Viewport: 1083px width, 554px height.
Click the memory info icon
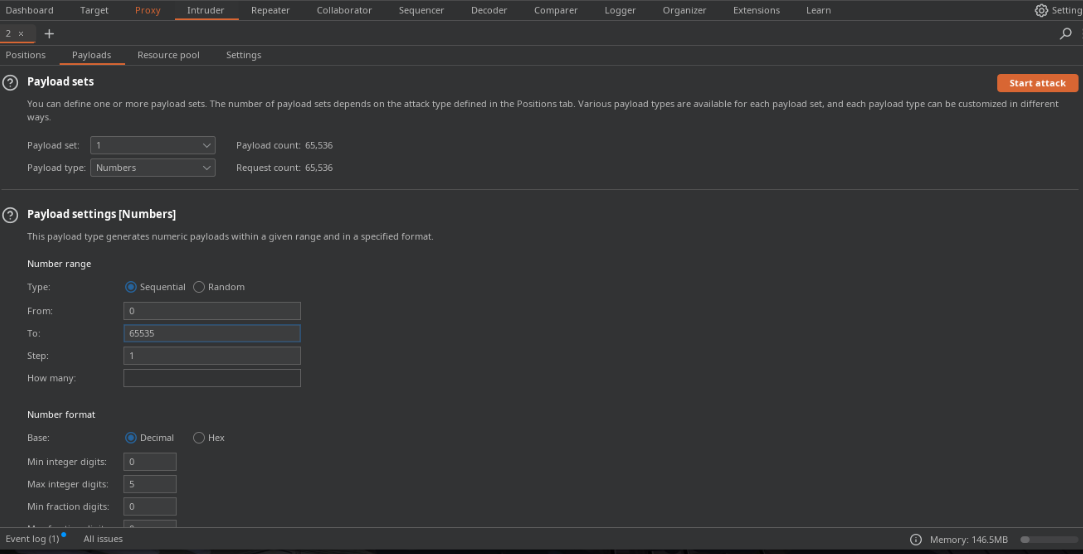pyautogui.click(x=916, y=539)
